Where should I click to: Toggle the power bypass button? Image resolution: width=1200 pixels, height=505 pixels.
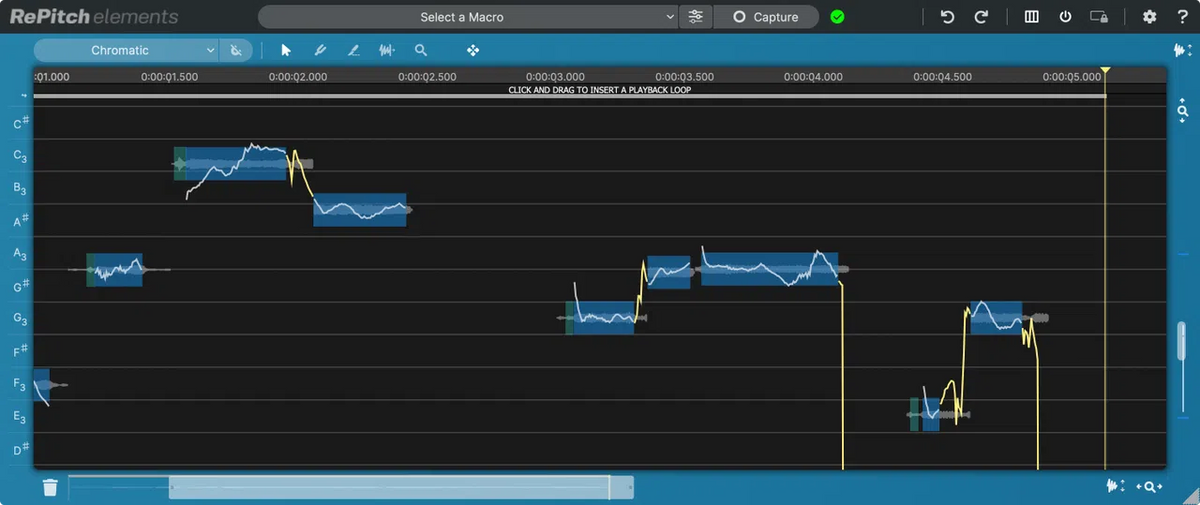pyautogui.click(x=1066, y=17)
